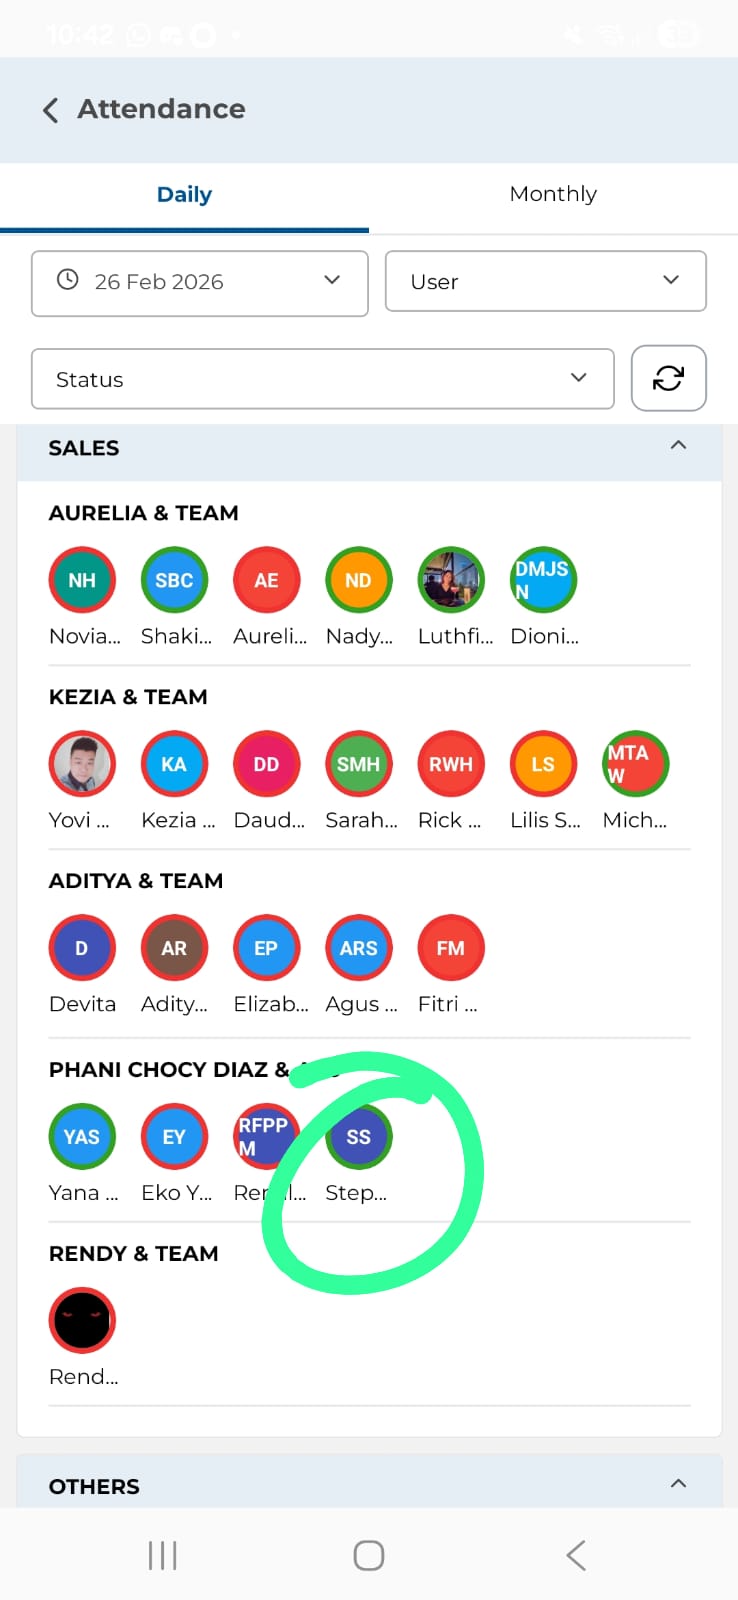The width and height of the screenshot is (738, 1600).
Task: Tap the ARS avatar for Agus
Action: pos(358,948)
